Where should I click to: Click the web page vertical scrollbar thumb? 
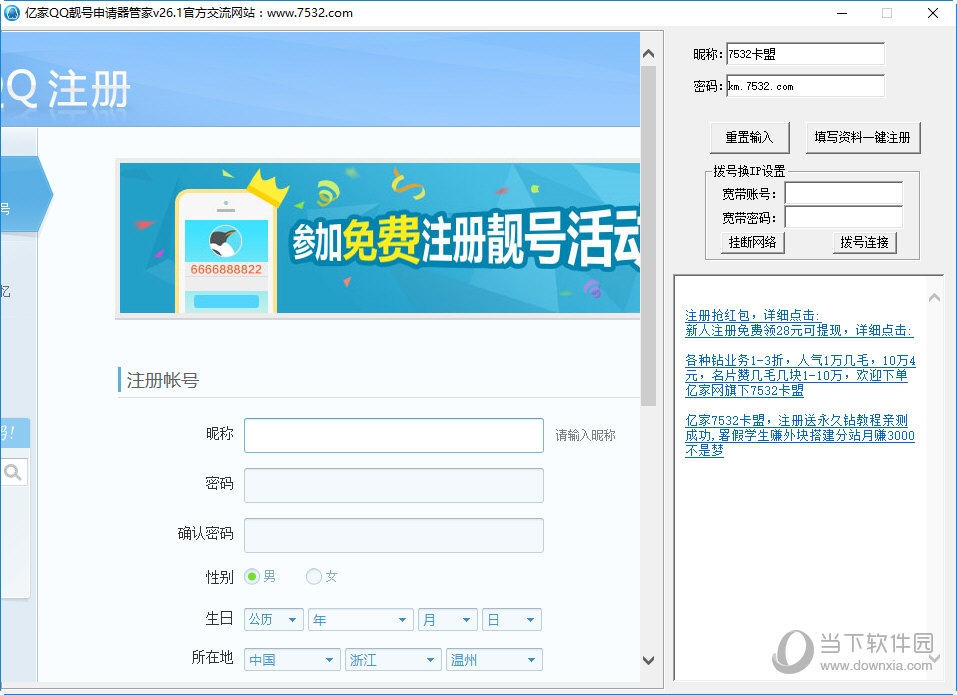(x=648, y=236)
